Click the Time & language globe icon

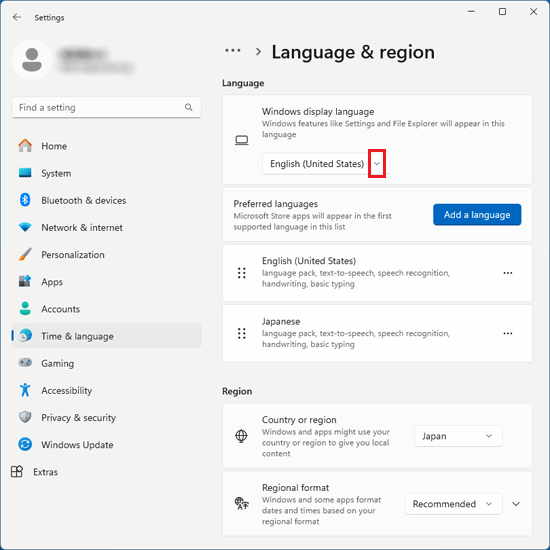coord(25,336)
